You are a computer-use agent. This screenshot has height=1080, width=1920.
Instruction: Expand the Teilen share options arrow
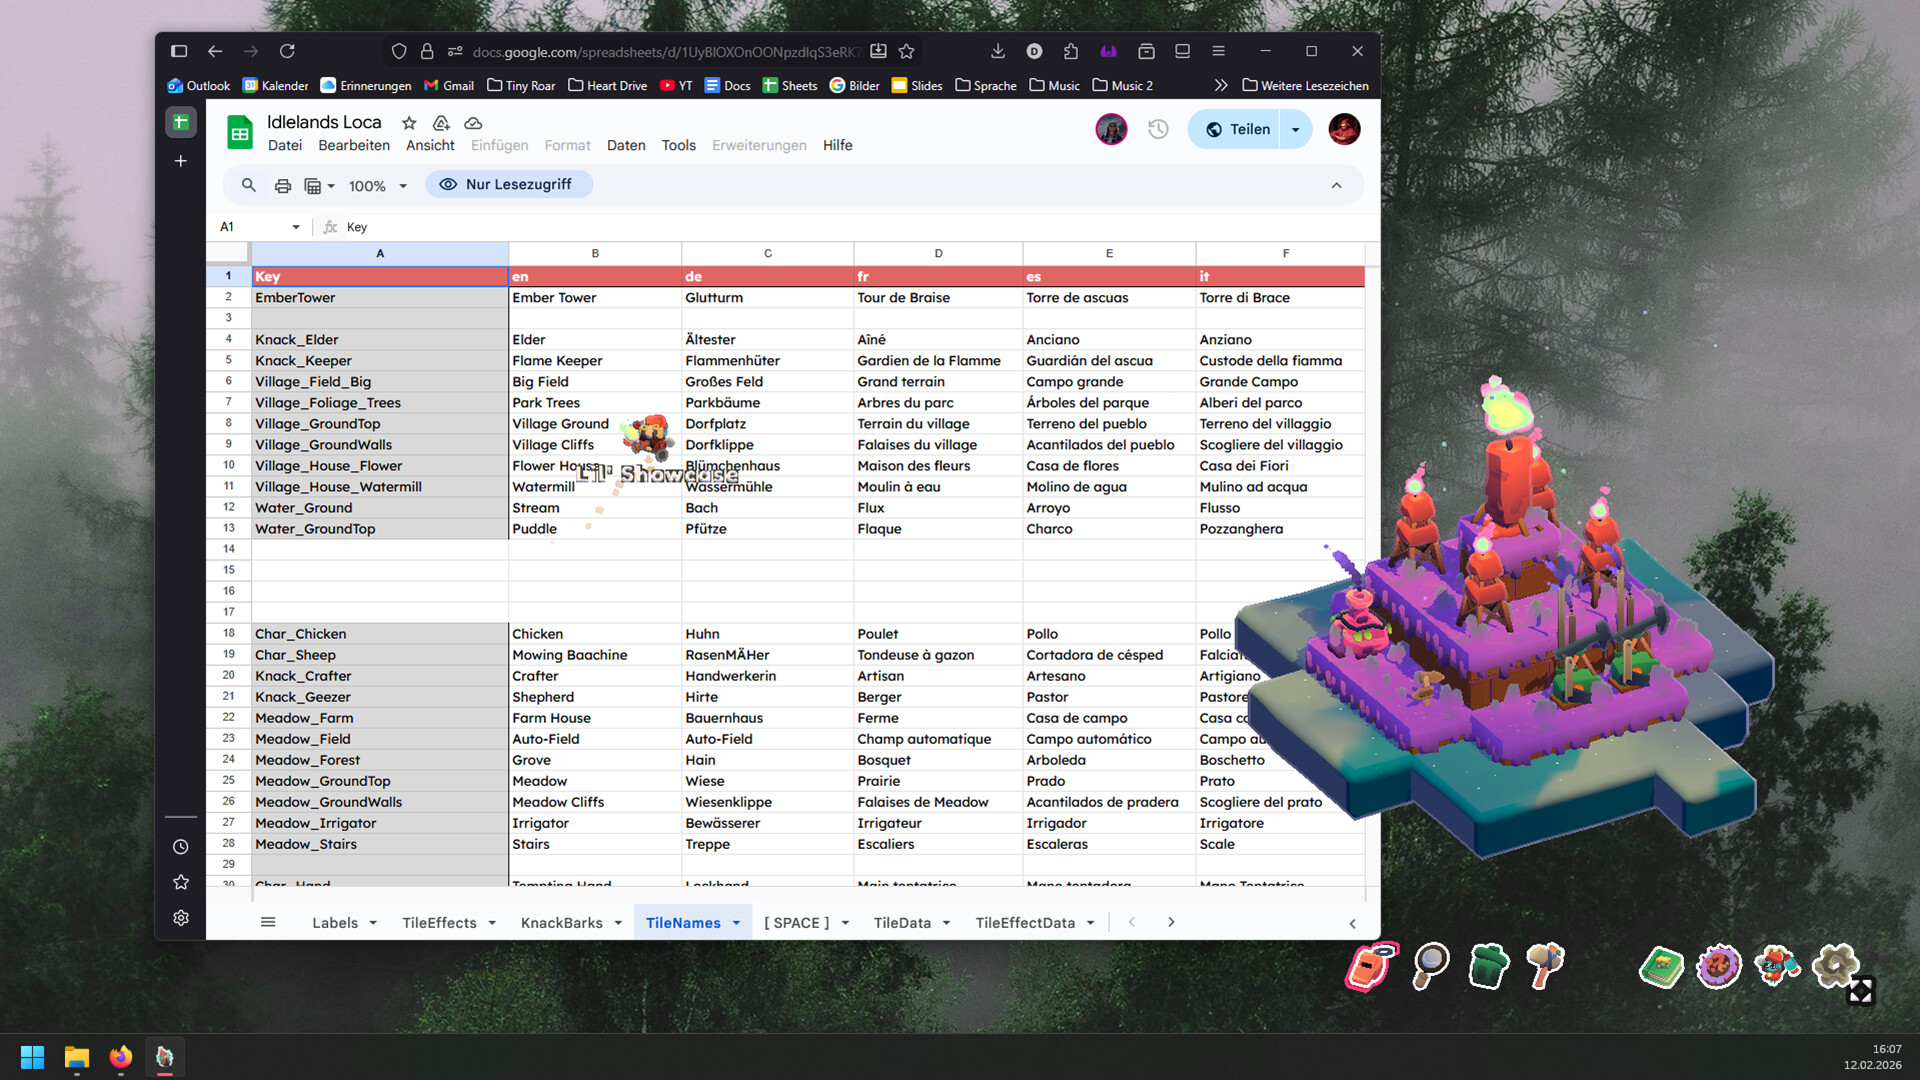(x=1295, y=130)
